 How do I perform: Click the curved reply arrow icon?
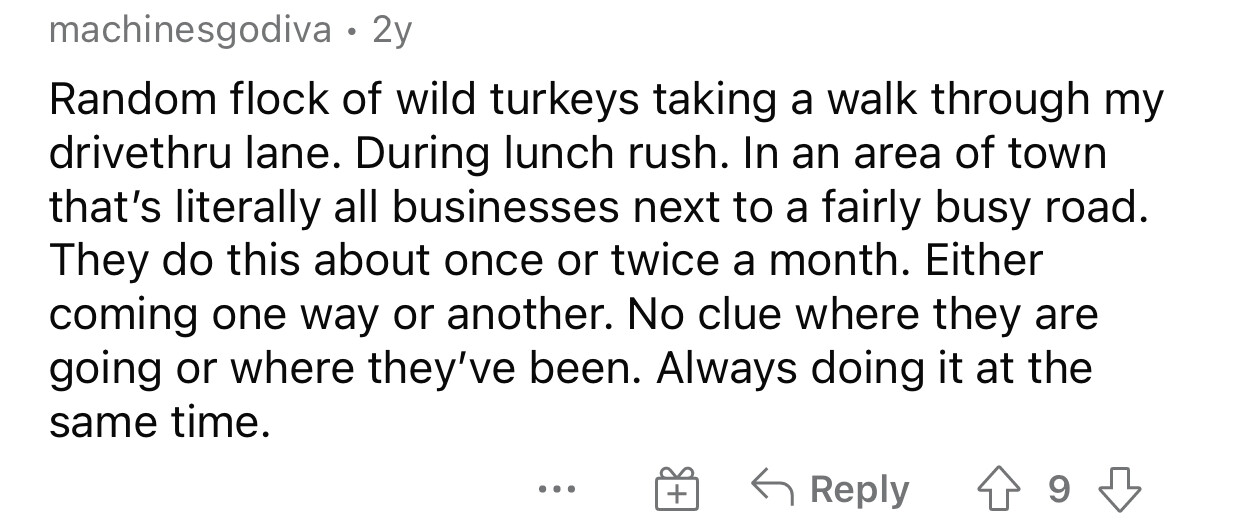(x=771, y=489)
